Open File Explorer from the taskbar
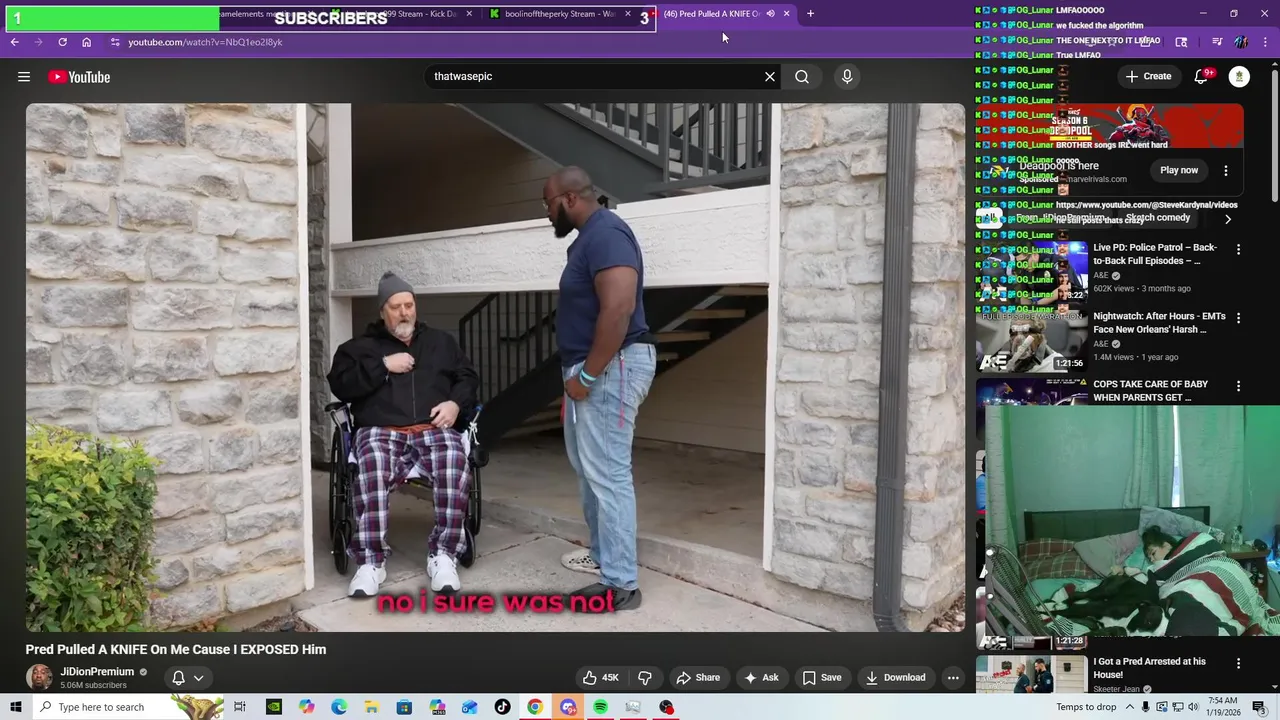 371,707
